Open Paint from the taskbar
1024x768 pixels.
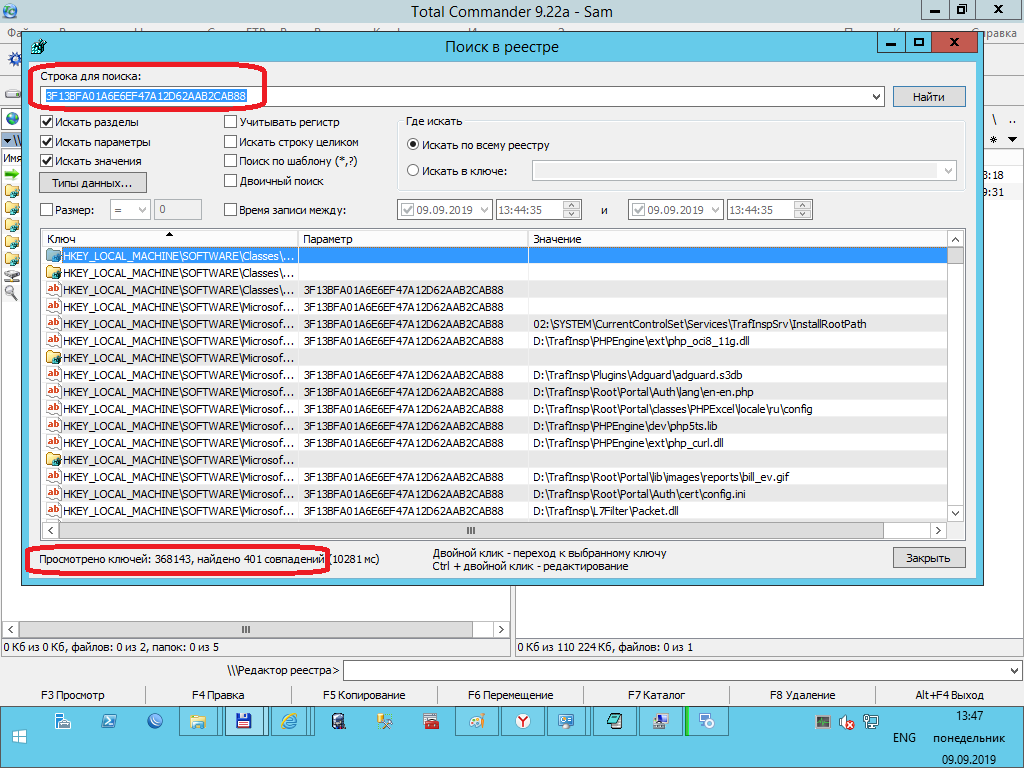coord(477,721)
